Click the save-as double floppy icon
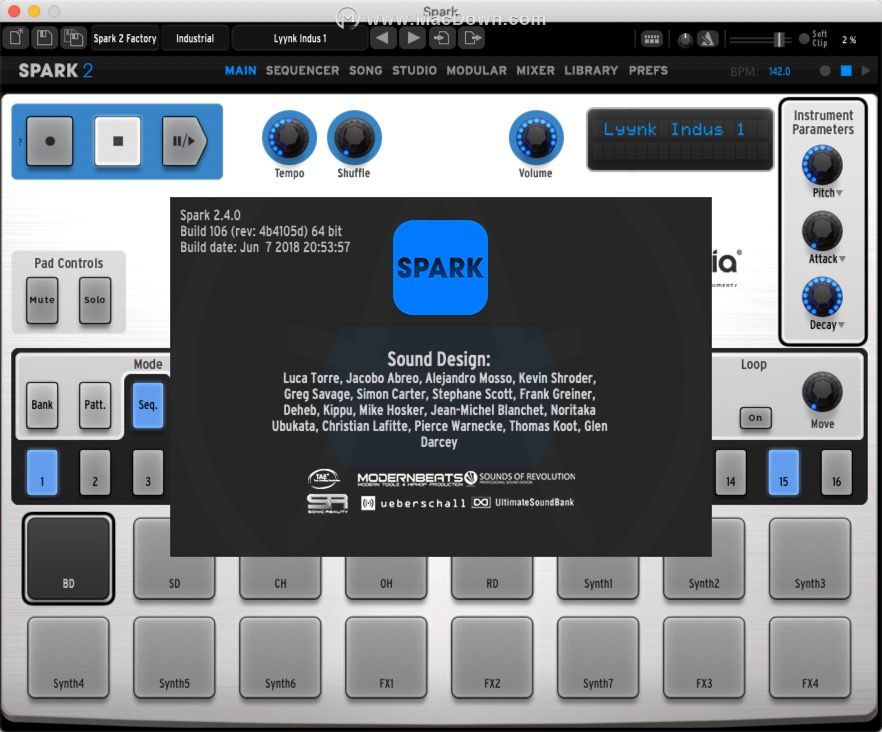The width and height of the screenshot is (882, 732). point(73,38)
